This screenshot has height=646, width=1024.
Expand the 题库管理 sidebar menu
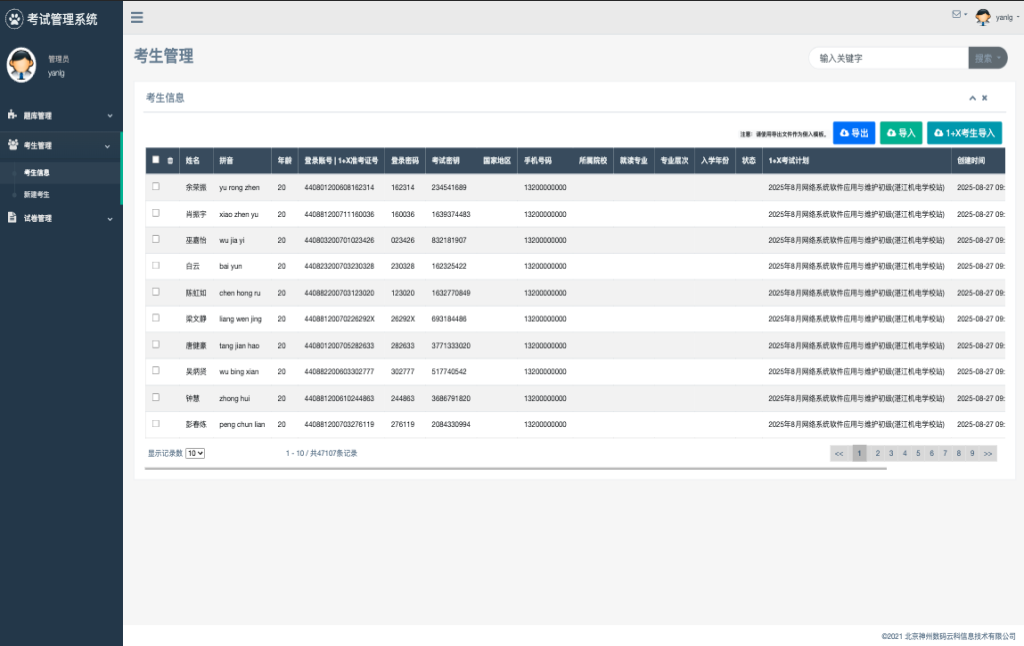click(60, 115)
